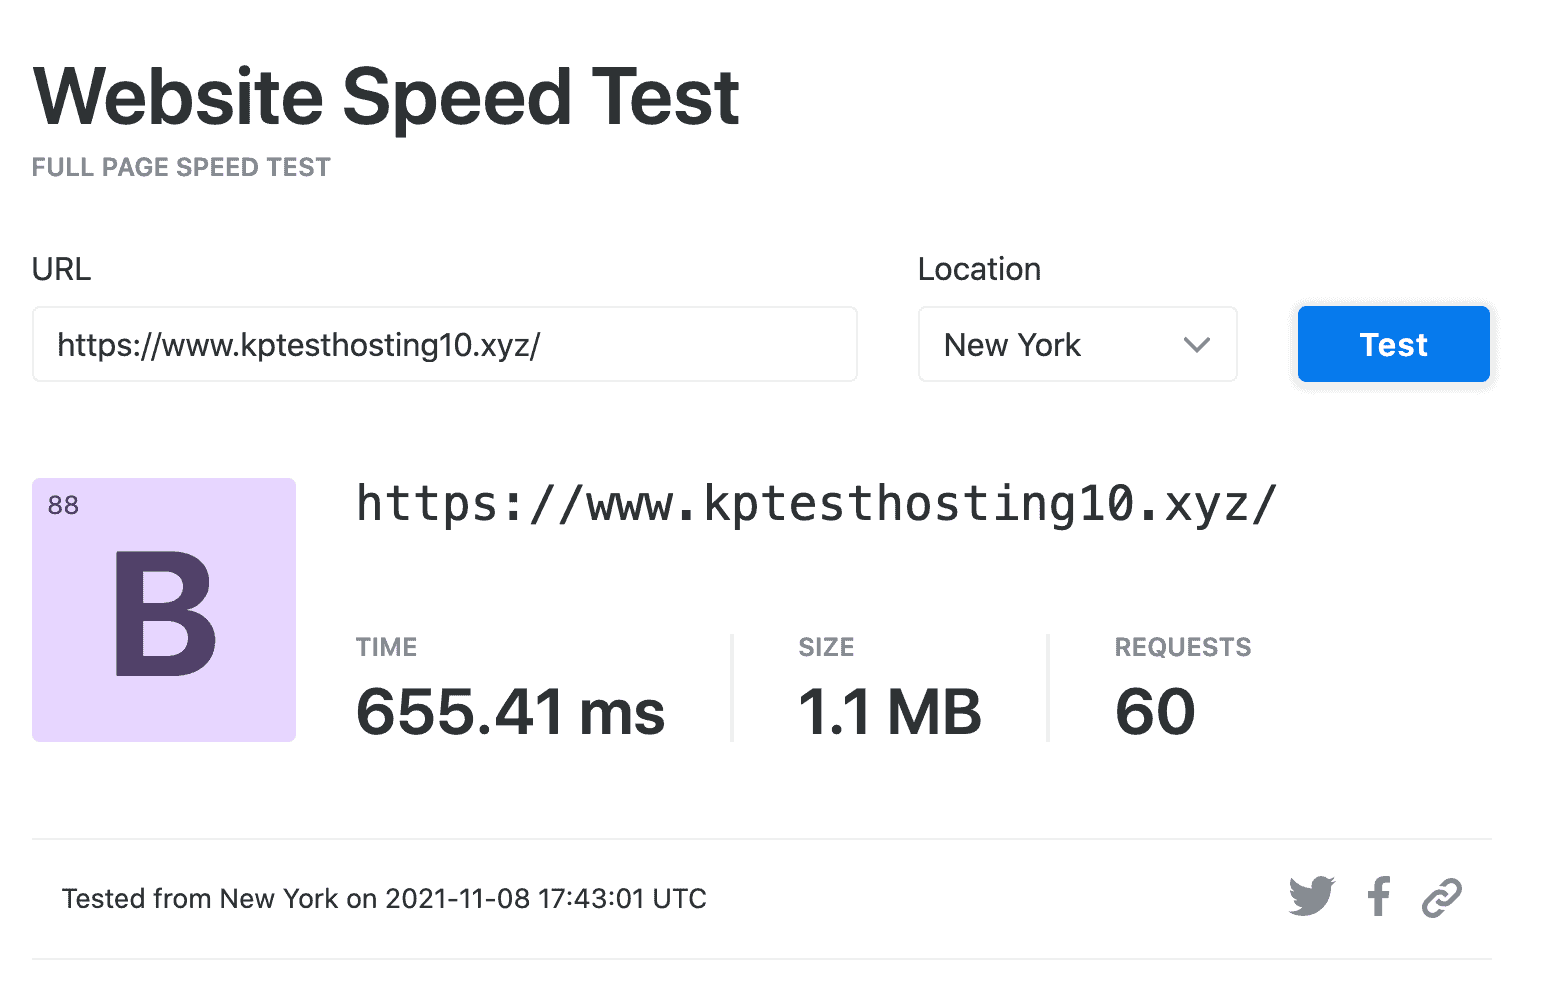Share results on Twitter

pos(1311,896)
